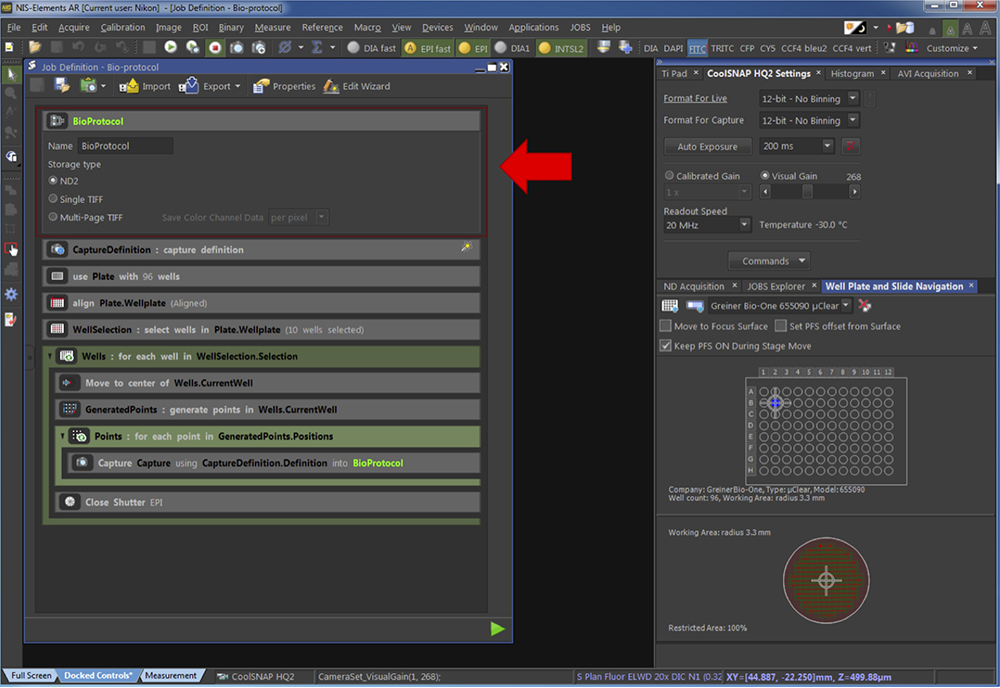
Task: Open Format For Capture binning dropdown
Action: (853, 120)
